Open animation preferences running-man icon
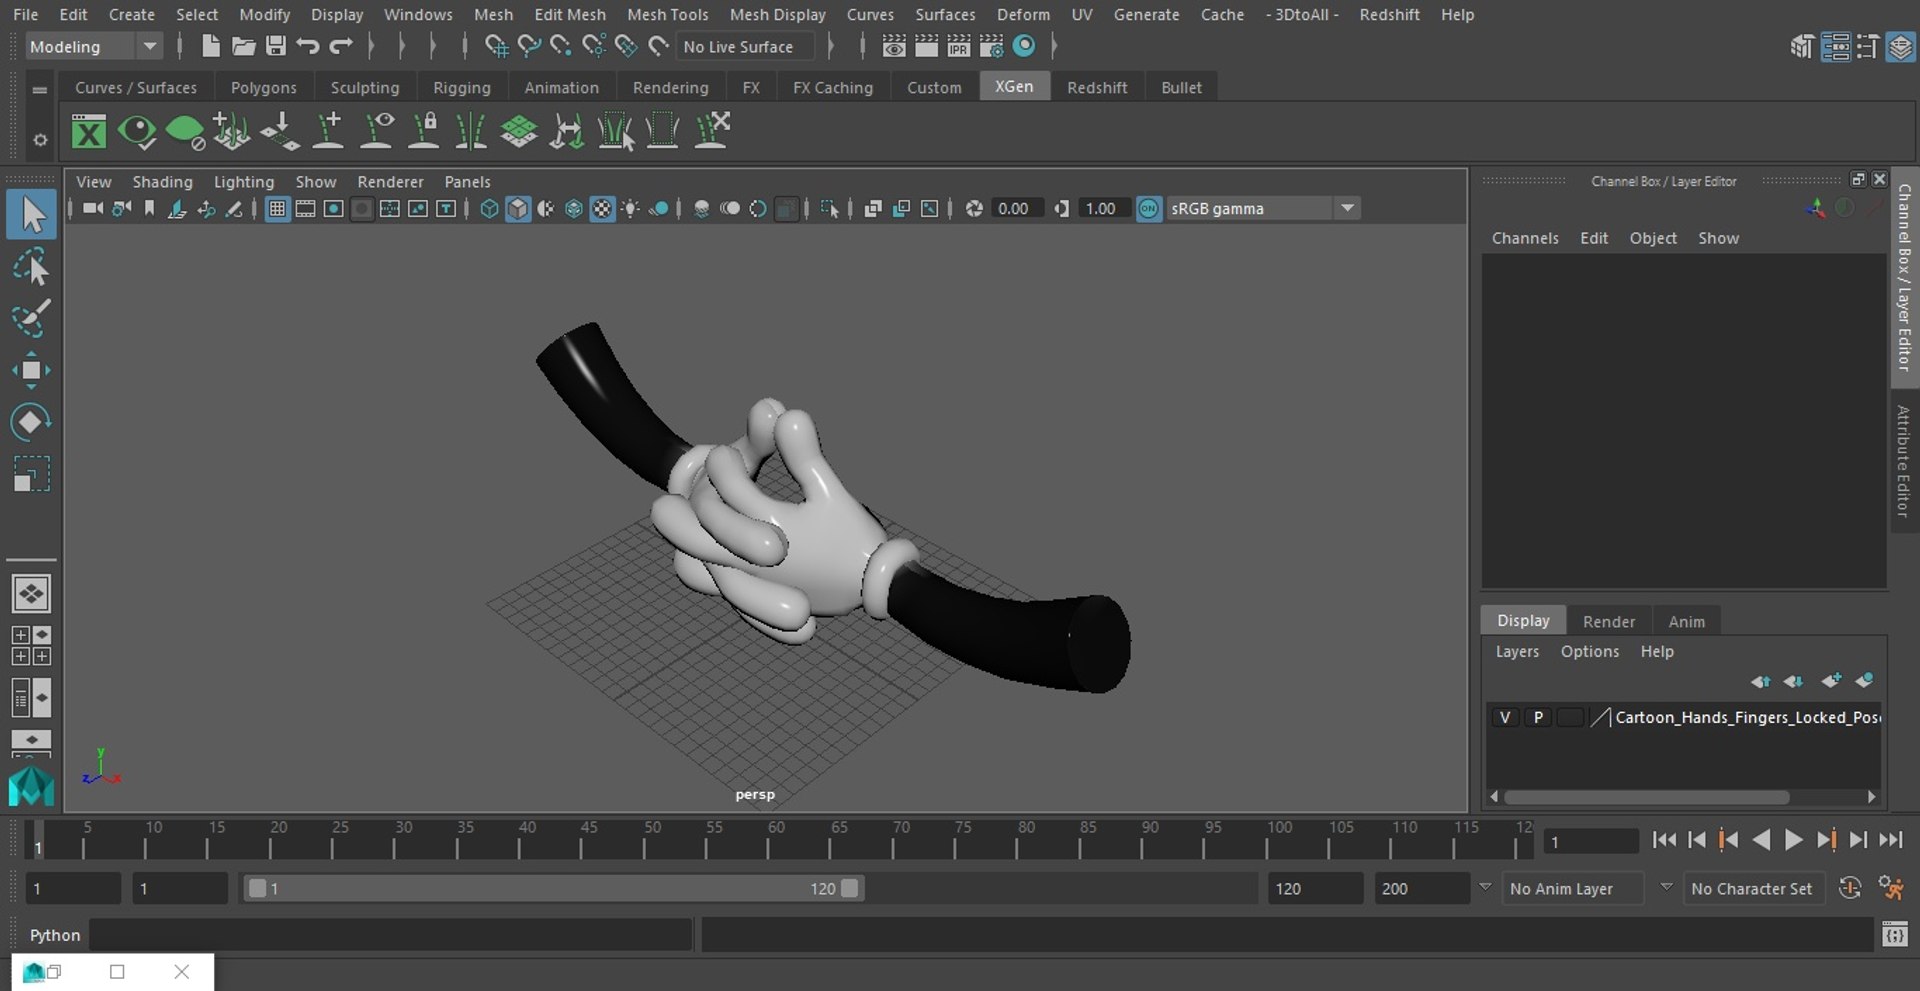The image size is (1920, 991). [1890, 888]
